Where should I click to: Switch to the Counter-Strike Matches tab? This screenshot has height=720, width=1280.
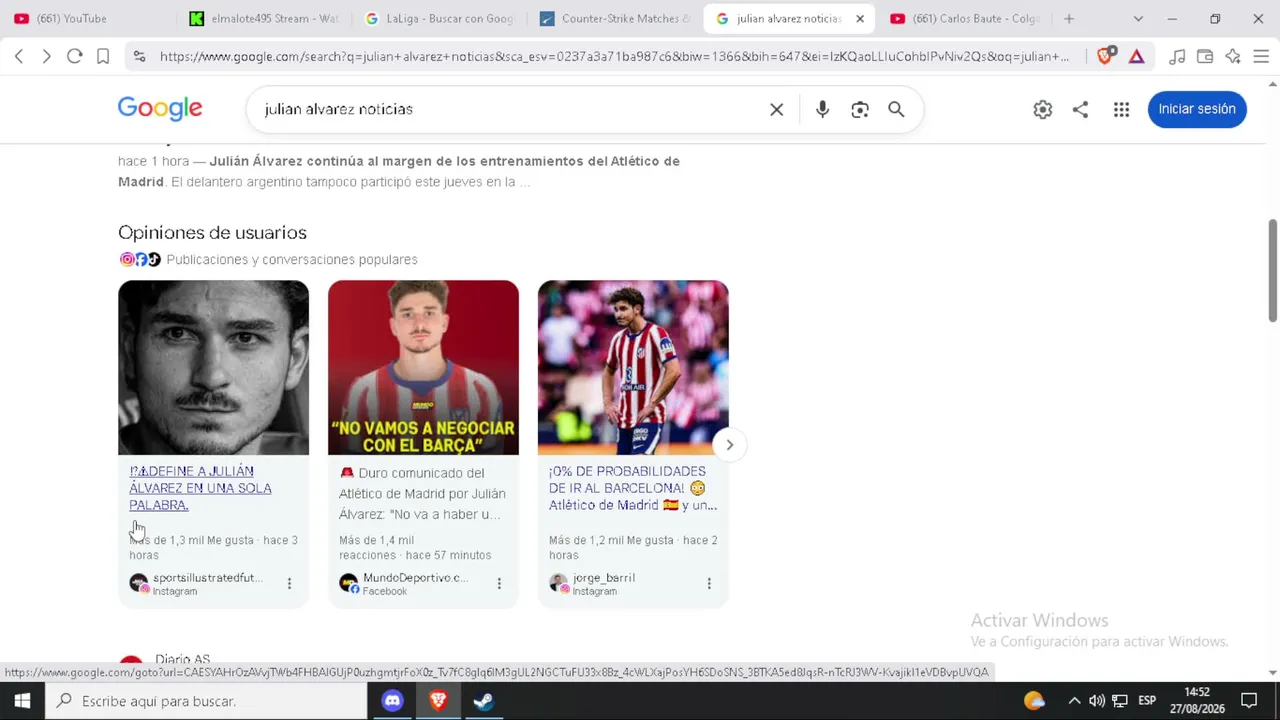(x=615, y=19)
